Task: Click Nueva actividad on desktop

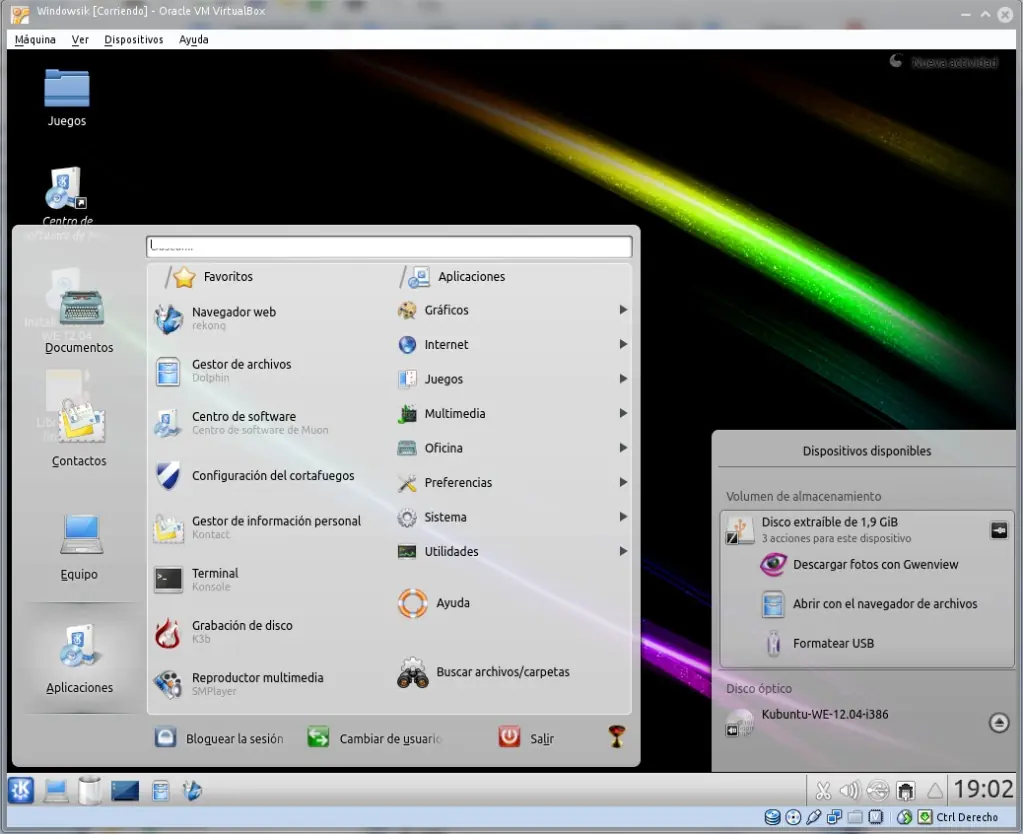Action: click(943, 62)
